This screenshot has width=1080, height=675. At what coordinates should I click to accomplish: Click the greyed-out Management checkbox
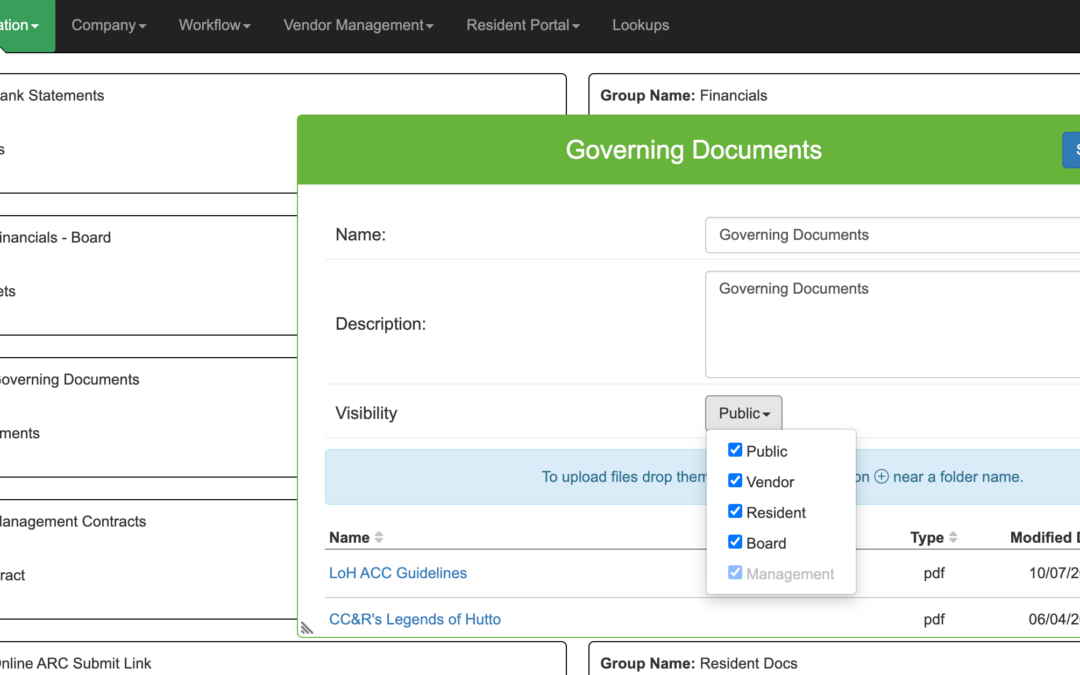click(x=735, y=573)
